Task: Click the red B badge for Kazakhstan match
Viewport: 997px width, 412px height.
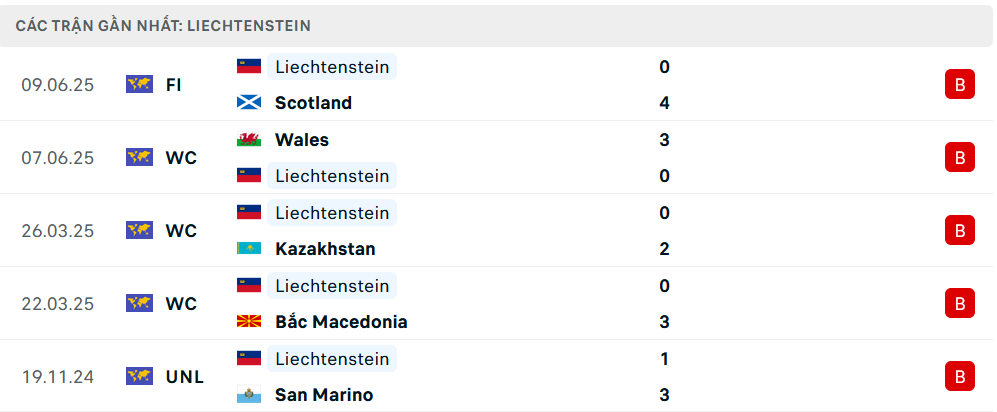Action: tap(959, 231)
